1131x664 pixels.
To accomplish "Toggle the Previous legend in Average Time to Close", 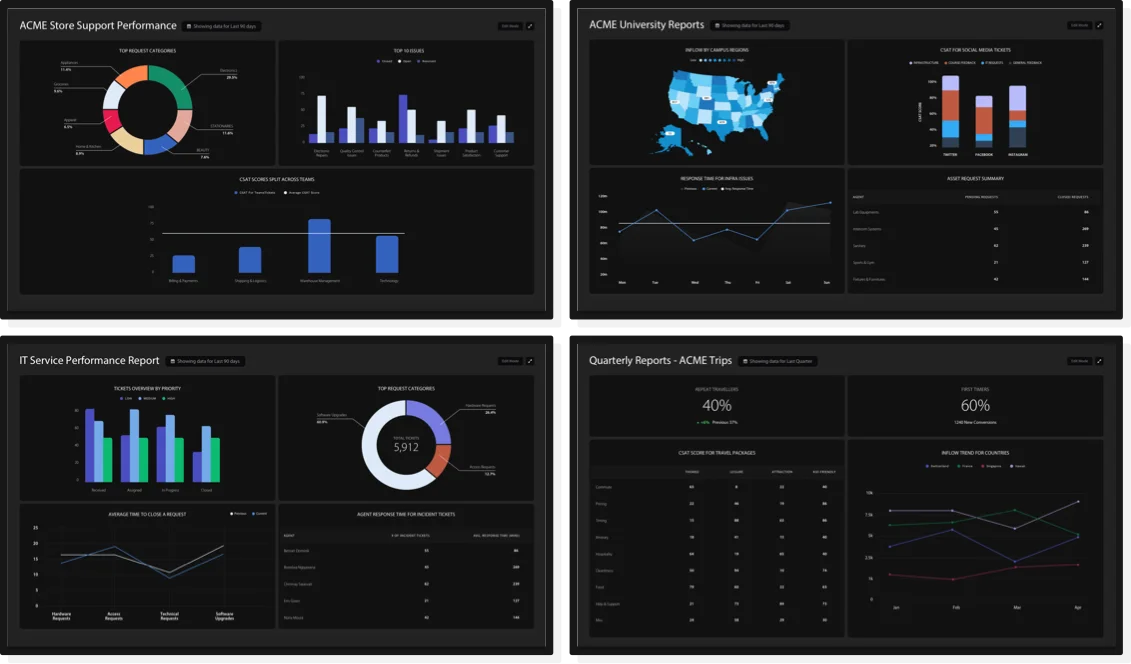I will click(238, 514).
